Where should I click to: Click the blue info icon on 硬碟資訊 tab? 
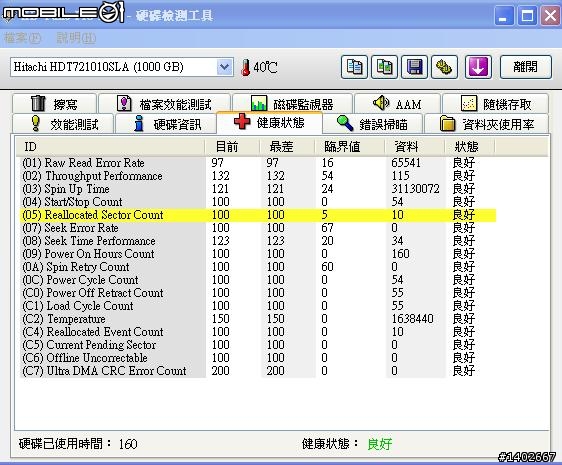click(139, 123)
